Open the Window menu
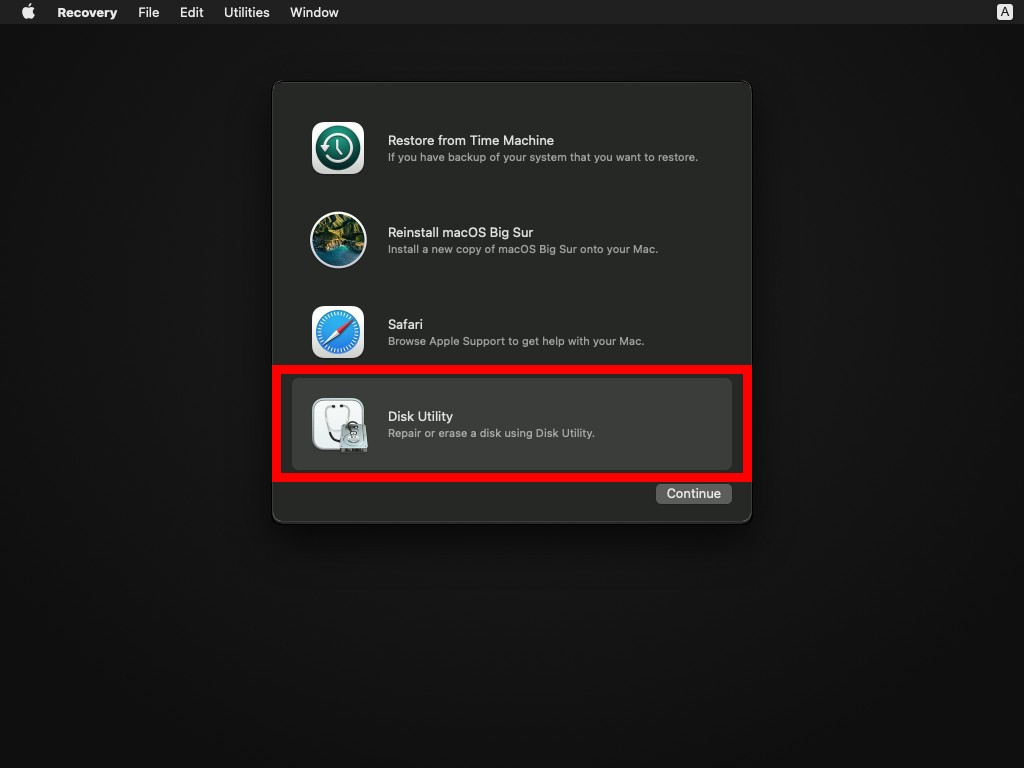The width and height of the screenshot is (1024, 768). [314, 12]
